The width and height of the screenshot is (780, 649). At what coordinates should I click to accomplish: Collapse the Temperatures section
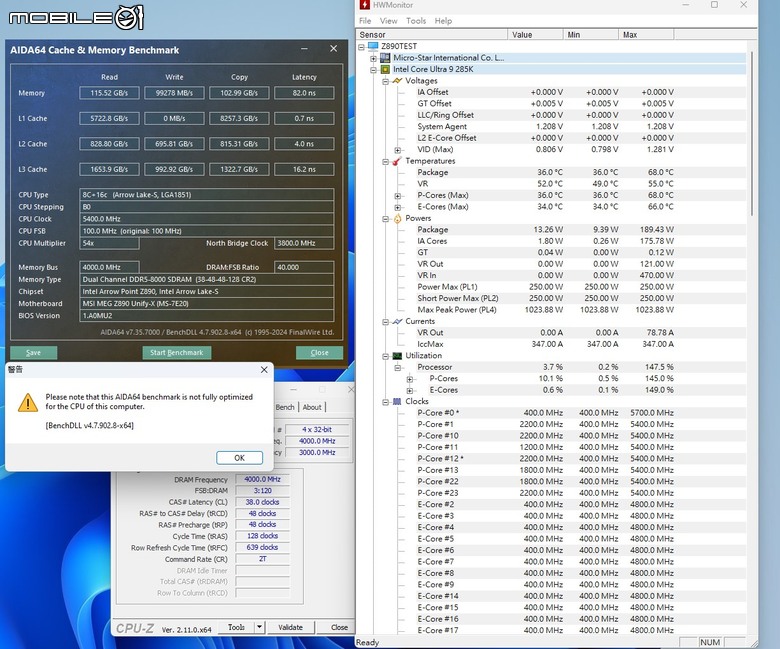(x=385, y=162)
